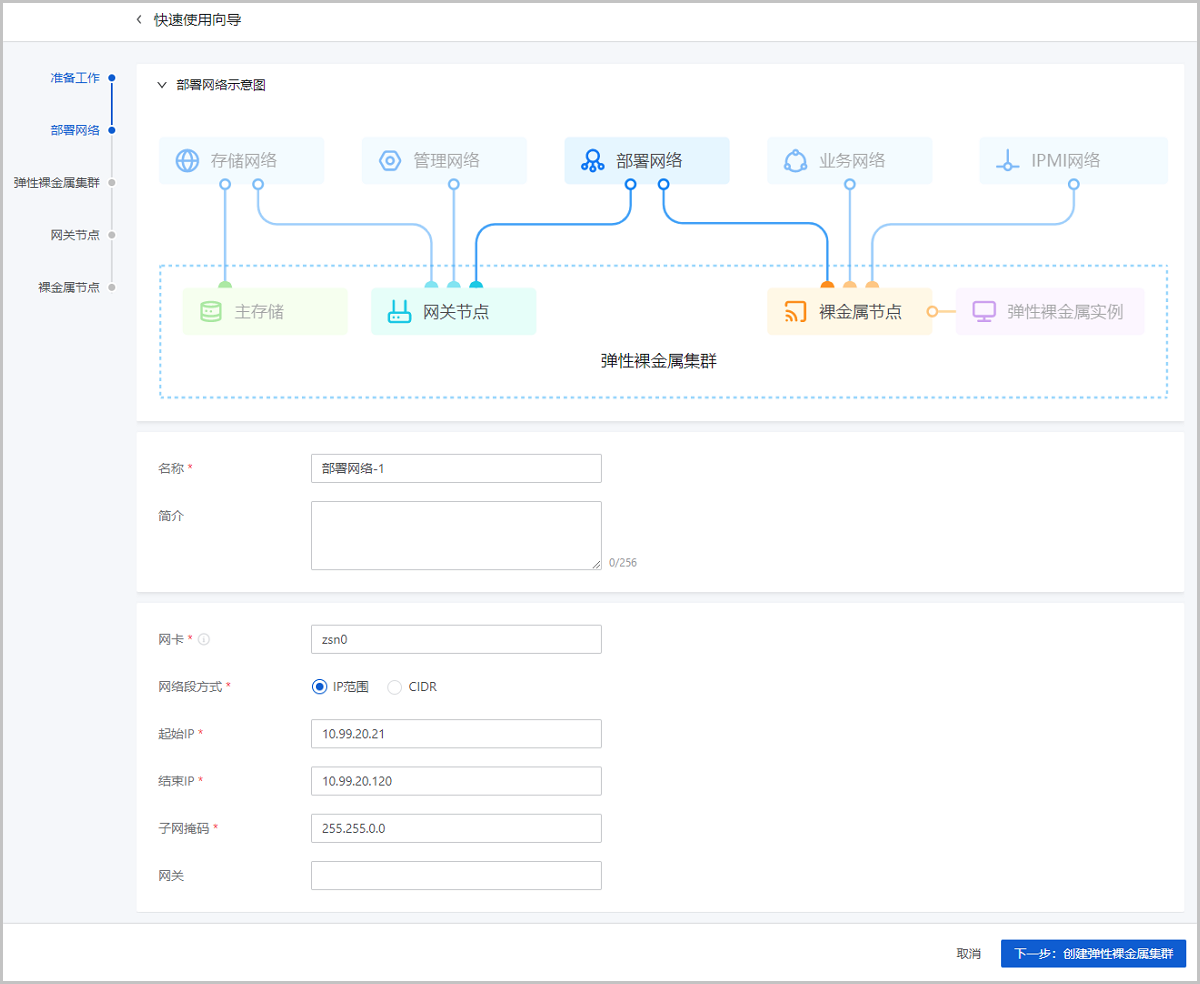Click the IPMI网络 connector icon

click(1007, 160)
